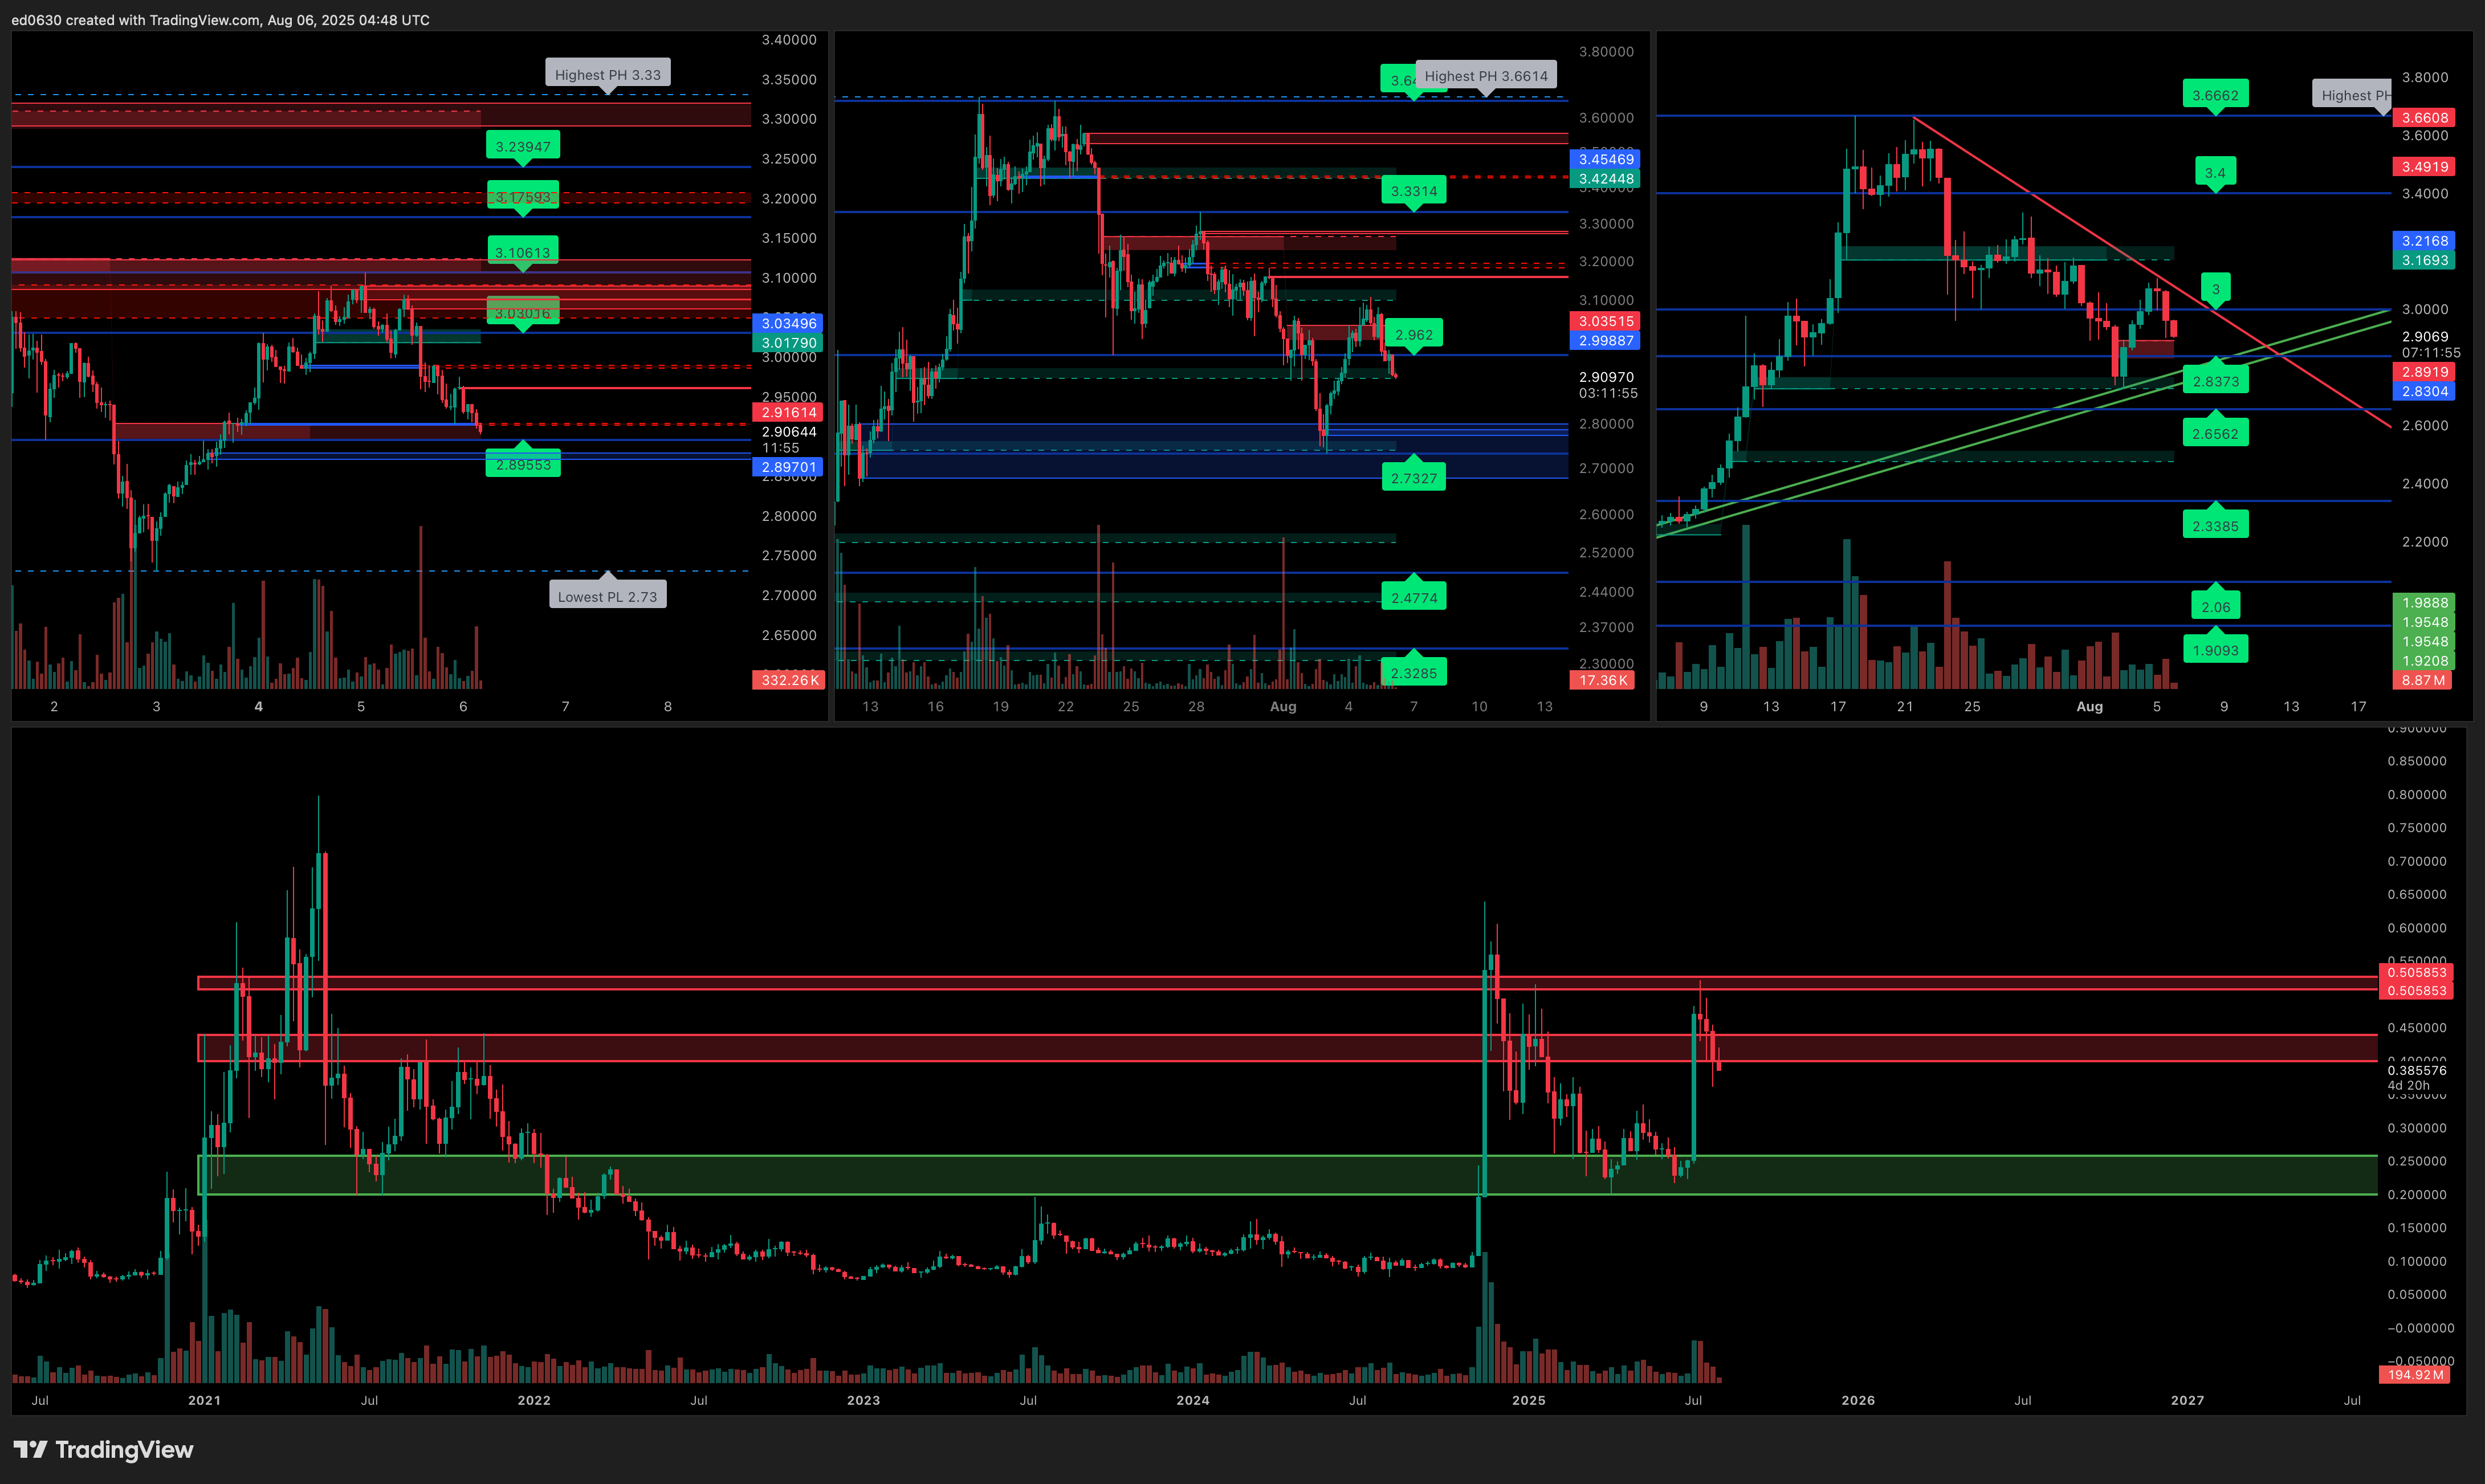Click the 2.90970 current price value
Viewport: 2485px width, 1484px height.
tap(1606, 377)
